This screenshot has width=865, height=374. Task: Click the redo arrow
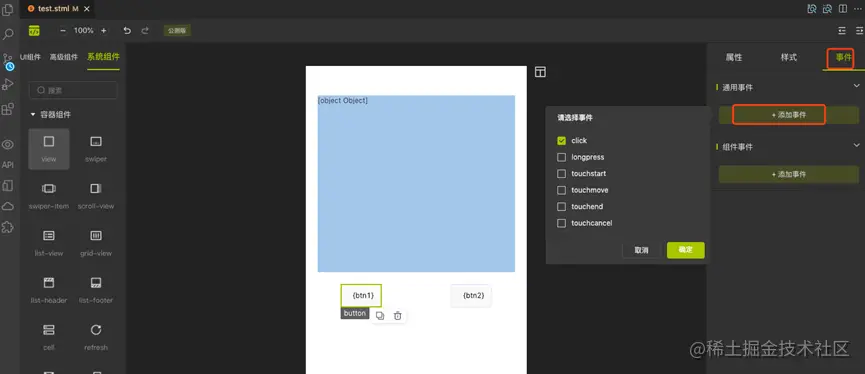click(145, 31)
